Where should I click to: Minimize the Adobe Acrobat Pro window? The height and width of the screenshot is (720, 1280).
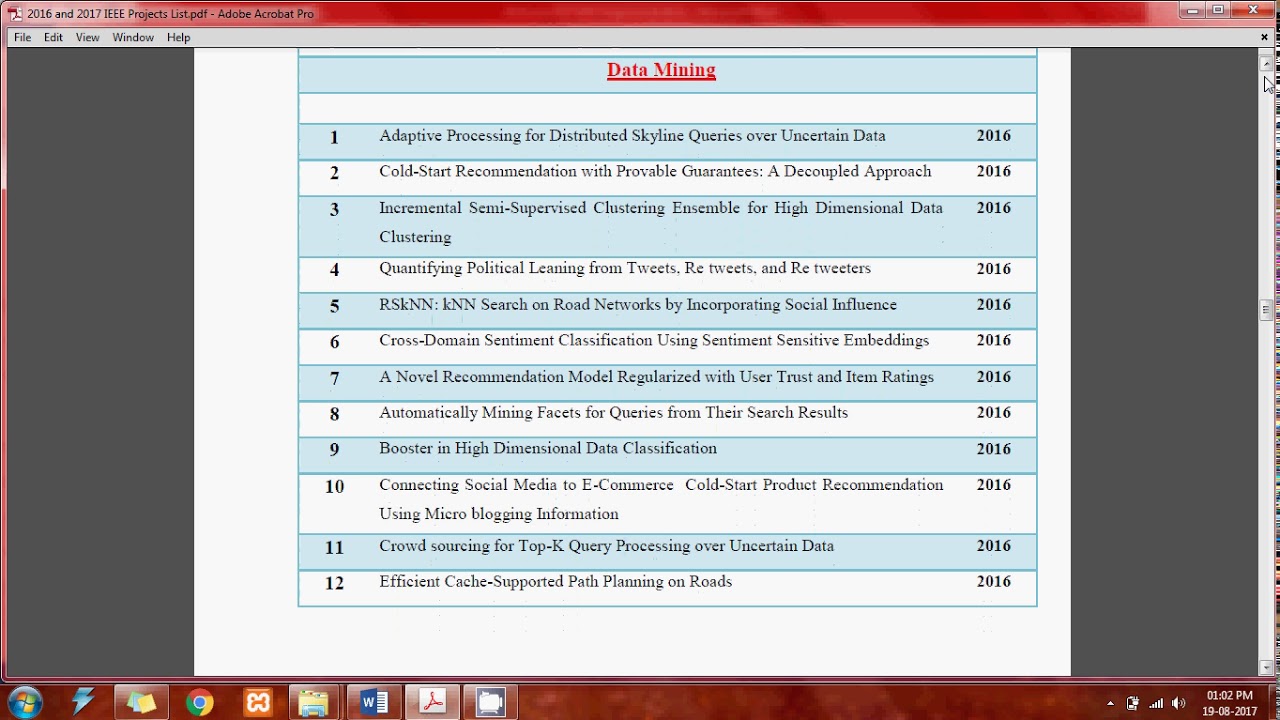pyautogui.click(x=1192, y=10)
